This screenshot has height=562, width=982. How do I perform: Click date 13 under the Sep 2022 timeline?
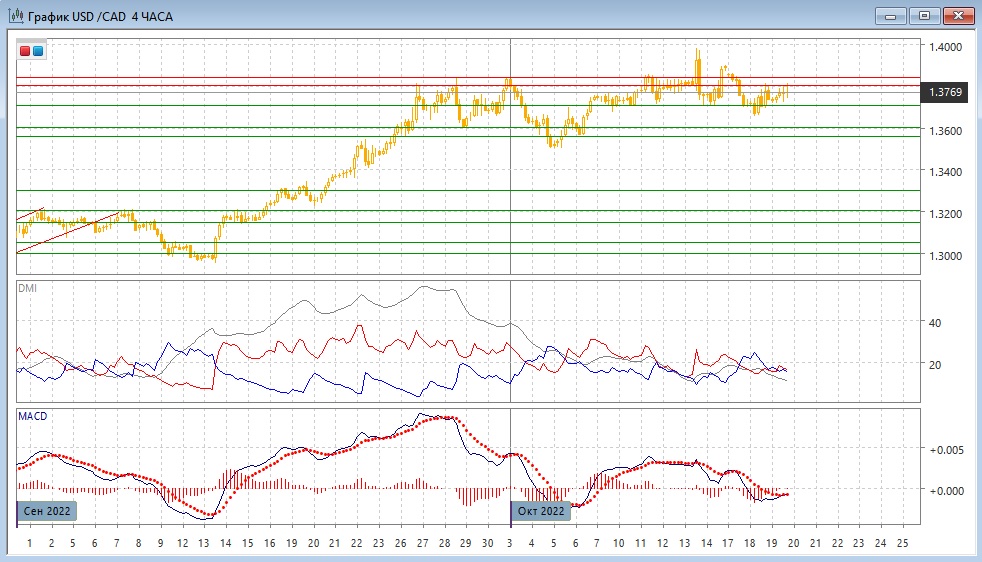tap(203, 543)
